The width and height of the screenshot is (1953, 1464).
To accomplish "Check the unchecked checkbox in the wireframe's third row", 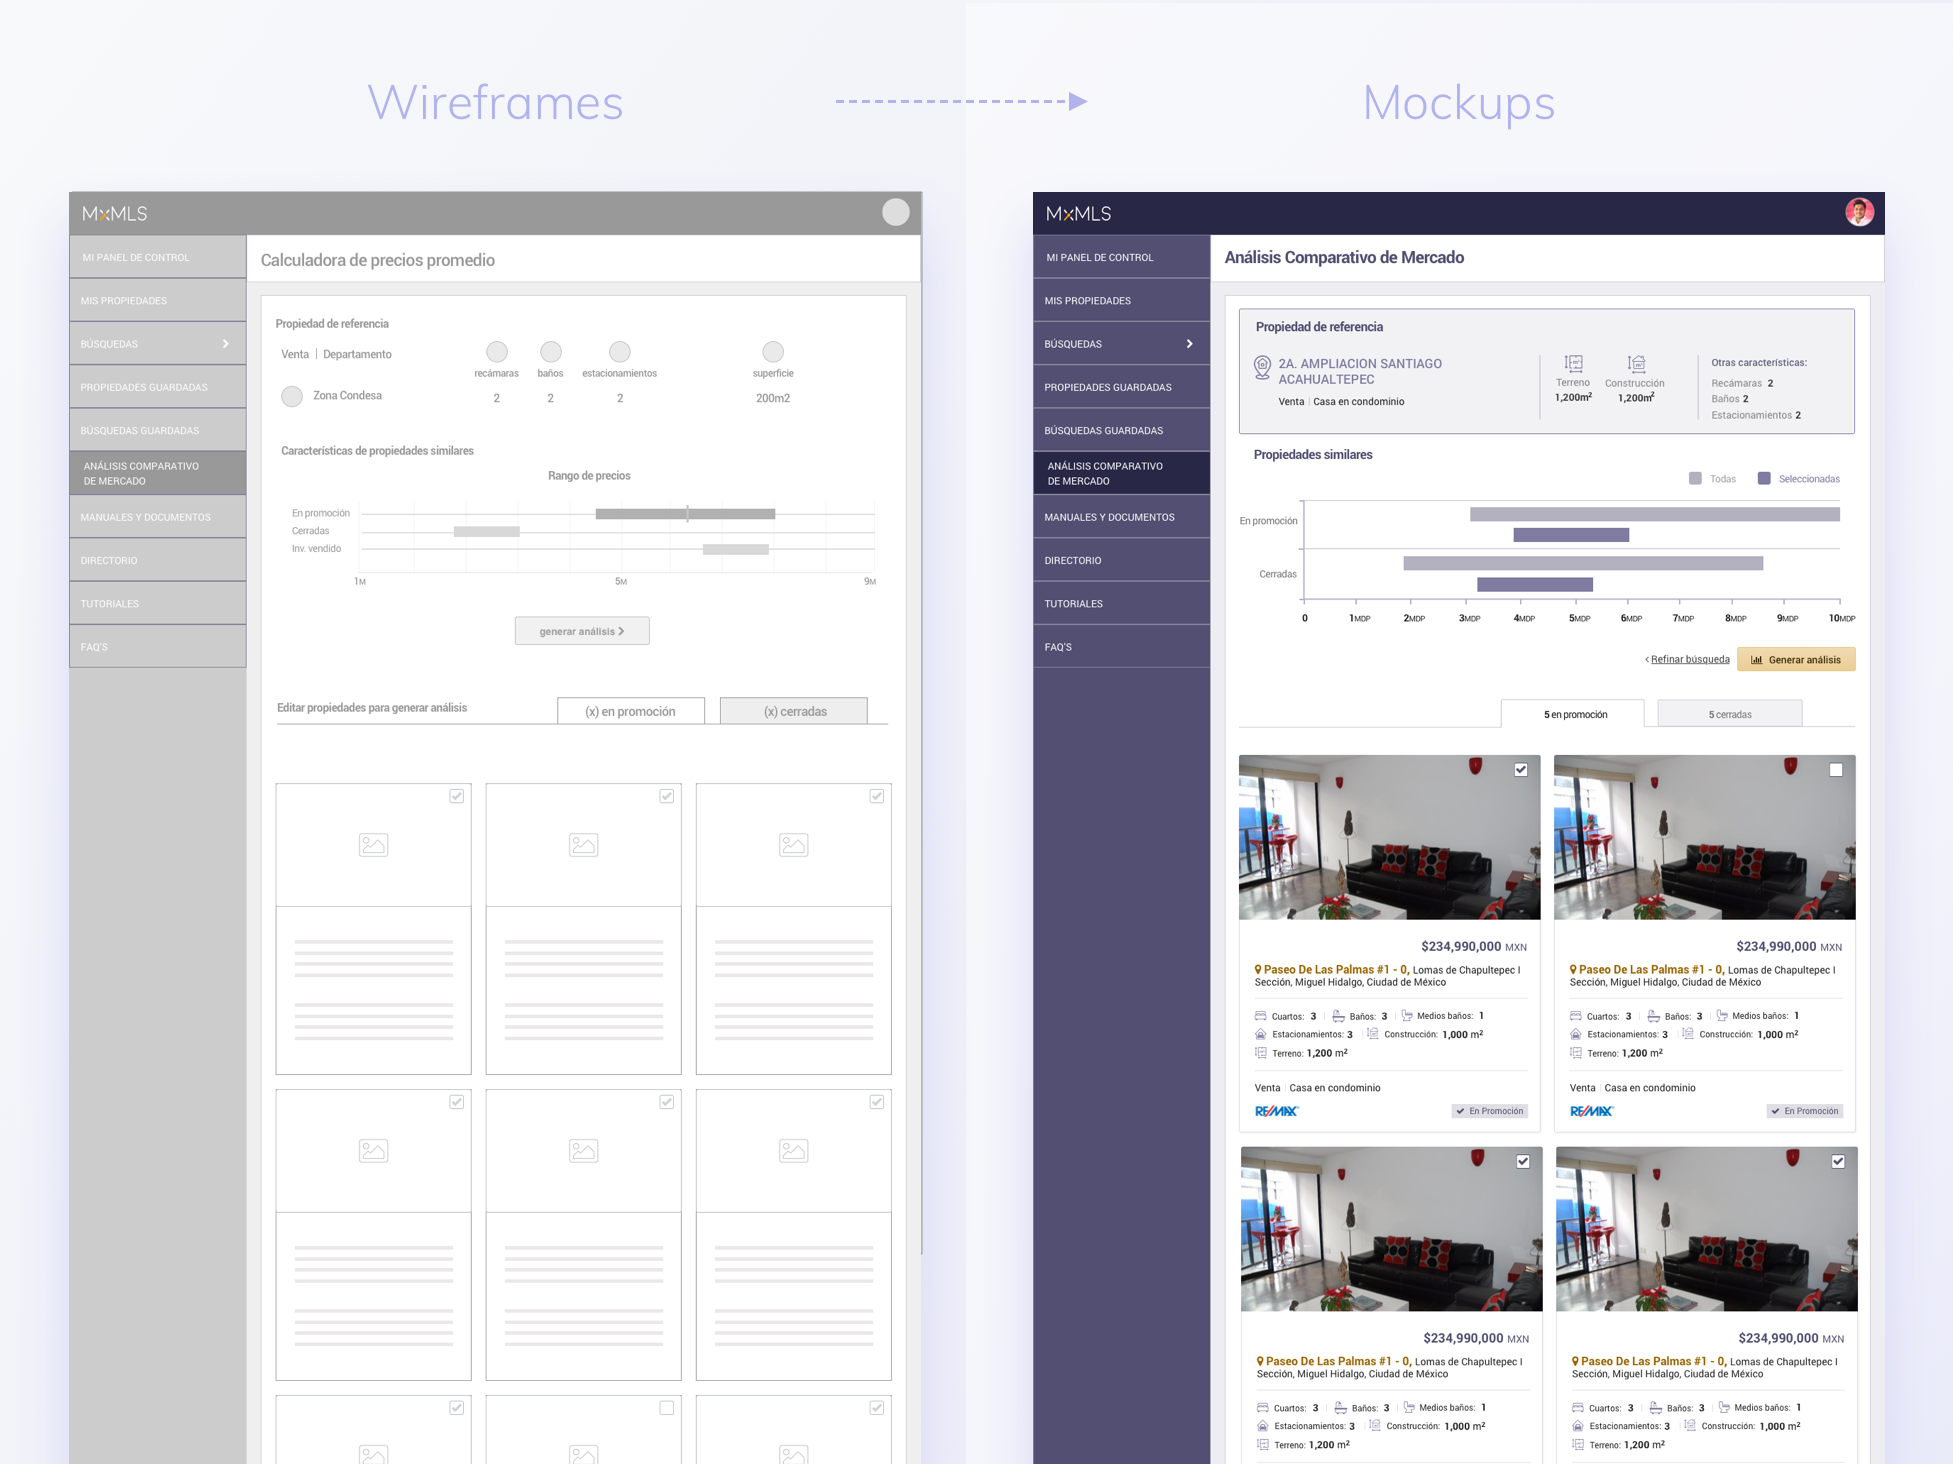I will [x=667, y=1408].
